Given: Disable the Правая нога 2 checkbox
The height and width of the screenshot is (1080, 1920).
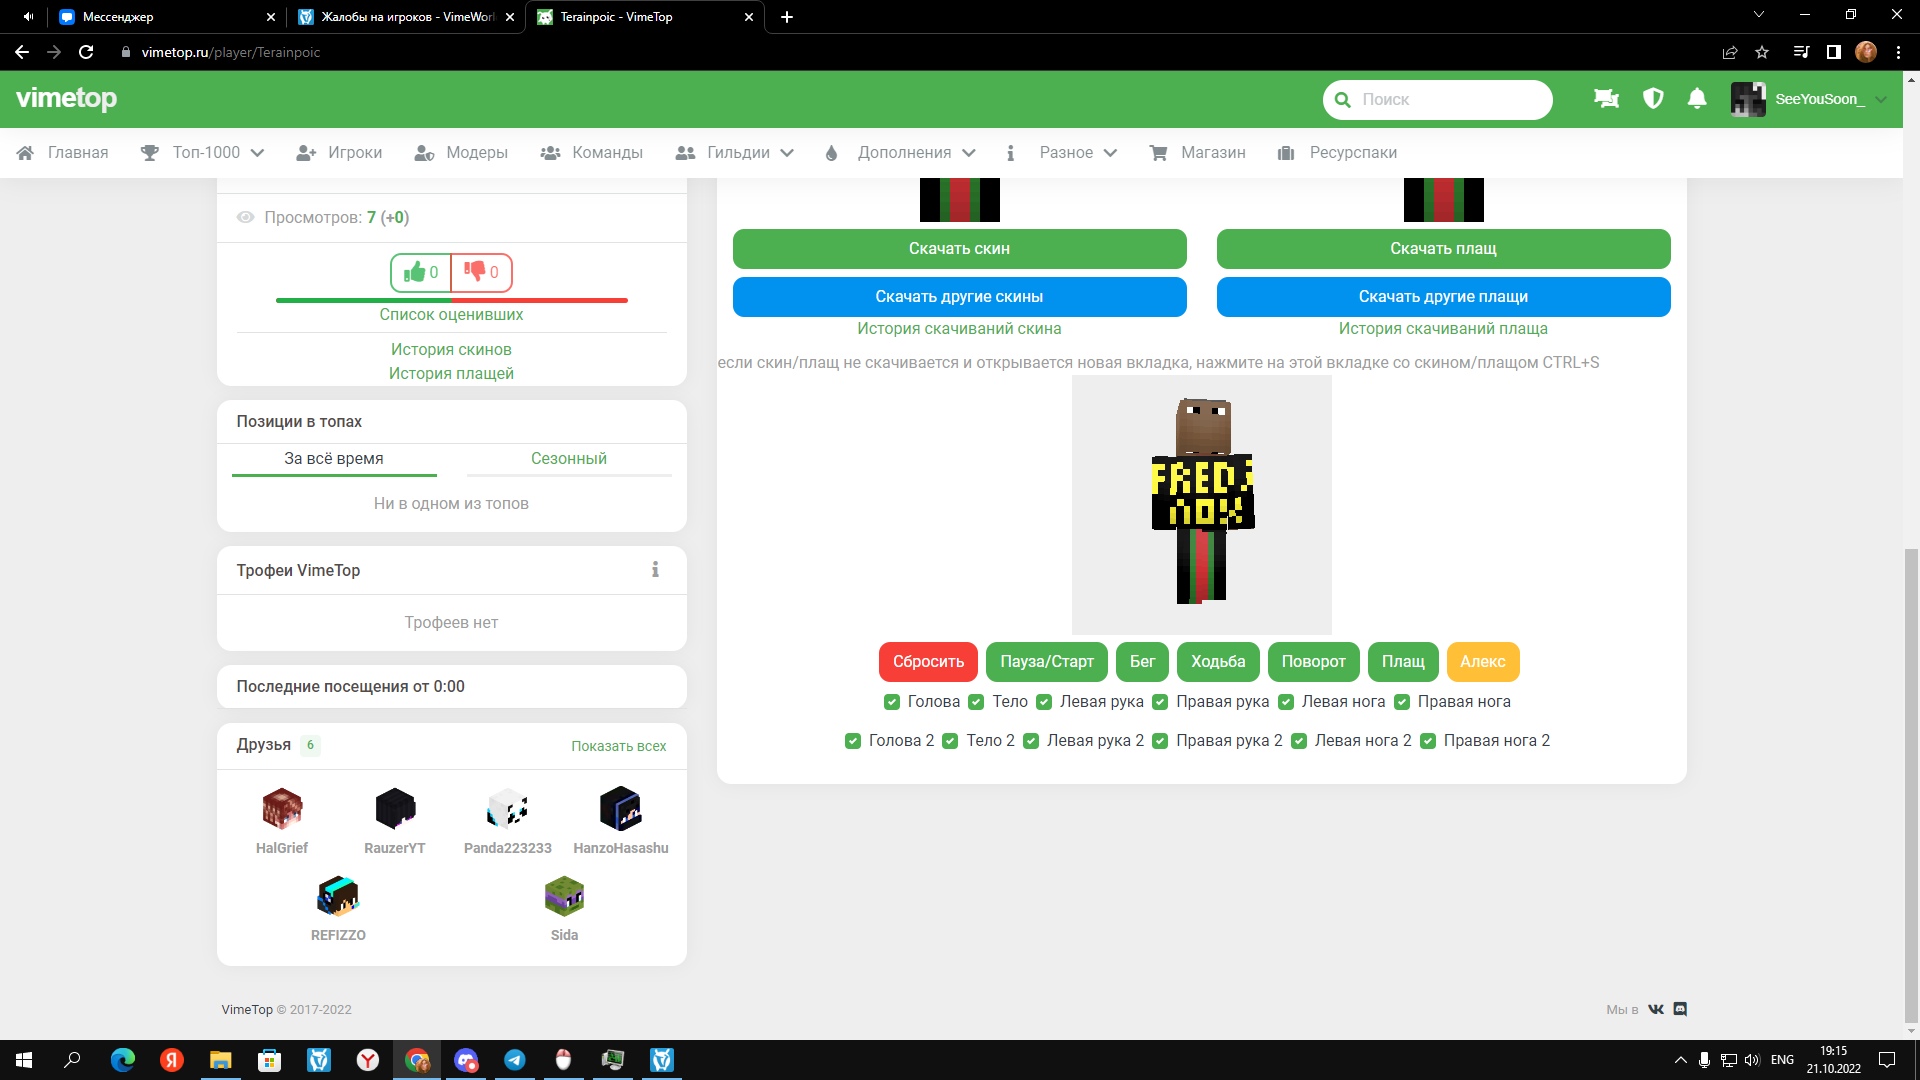Looking at the screenshot, I should click(1428, 741).
